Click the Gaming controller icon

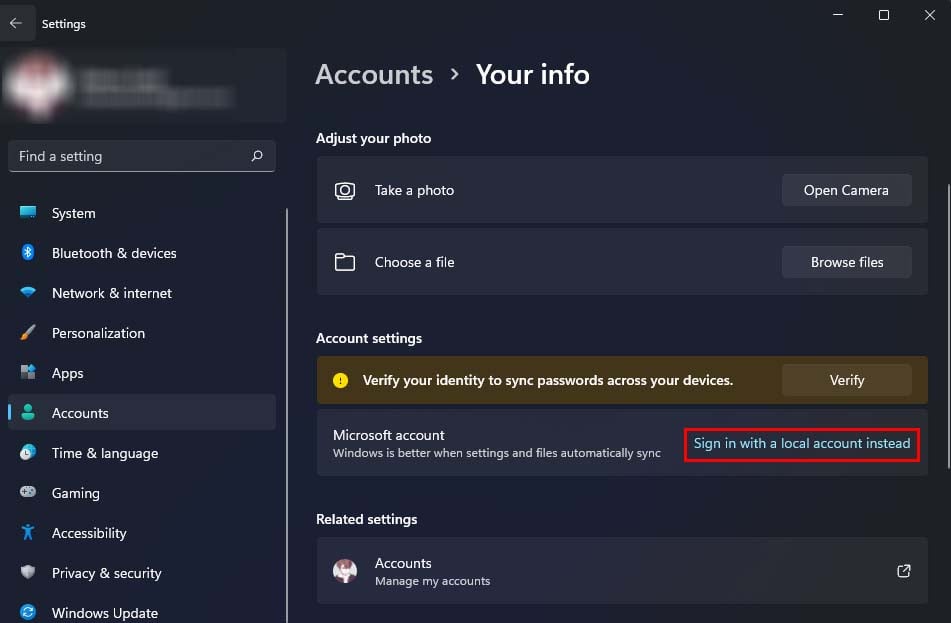[28, 492]
